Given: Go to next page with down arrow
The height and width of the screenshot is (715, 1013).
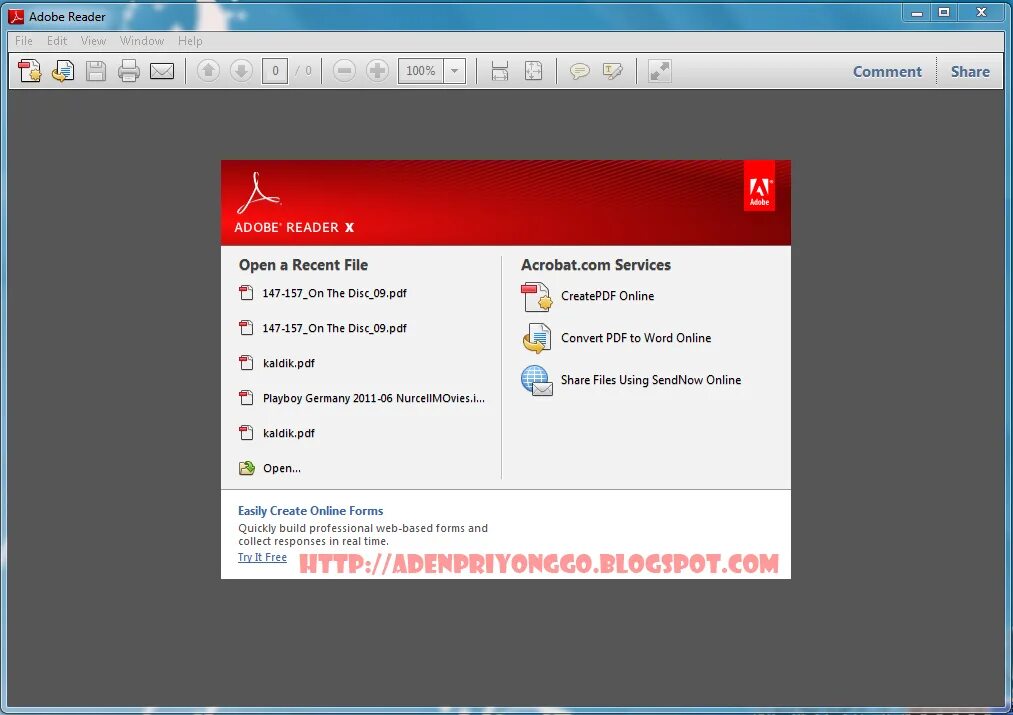Looking at the screenshot, I should [x=241, y=70].
